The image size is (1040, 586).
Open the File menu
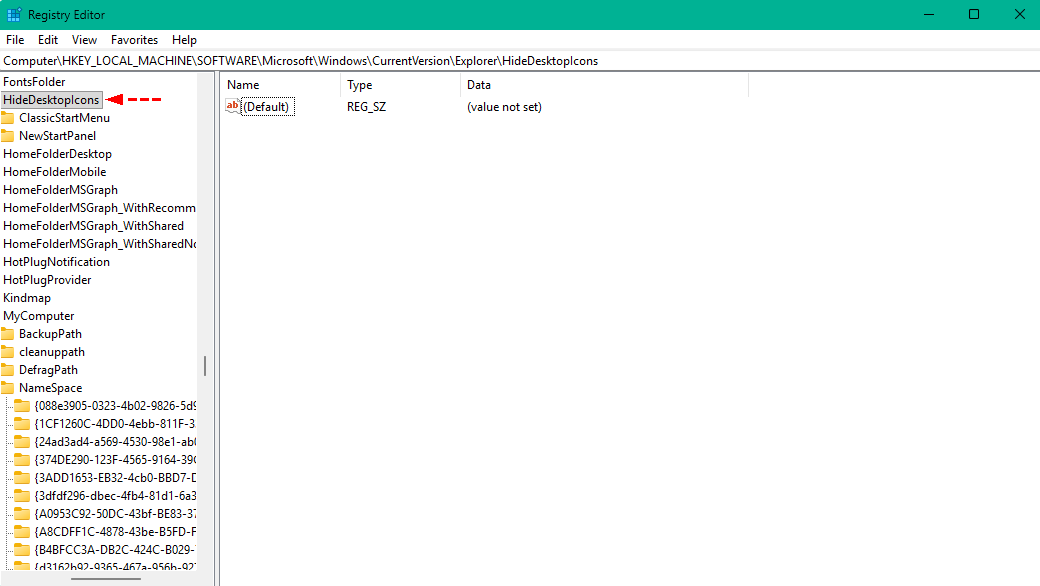15,40
